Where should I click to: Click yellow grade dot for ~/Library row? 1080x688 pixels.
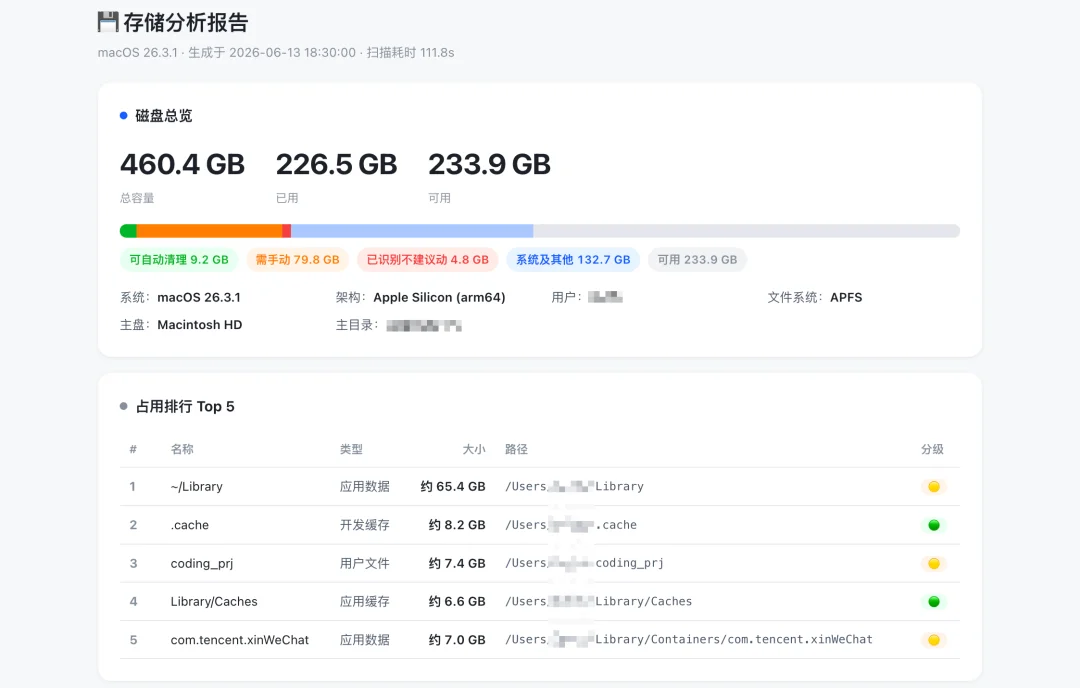pos(934,487)
